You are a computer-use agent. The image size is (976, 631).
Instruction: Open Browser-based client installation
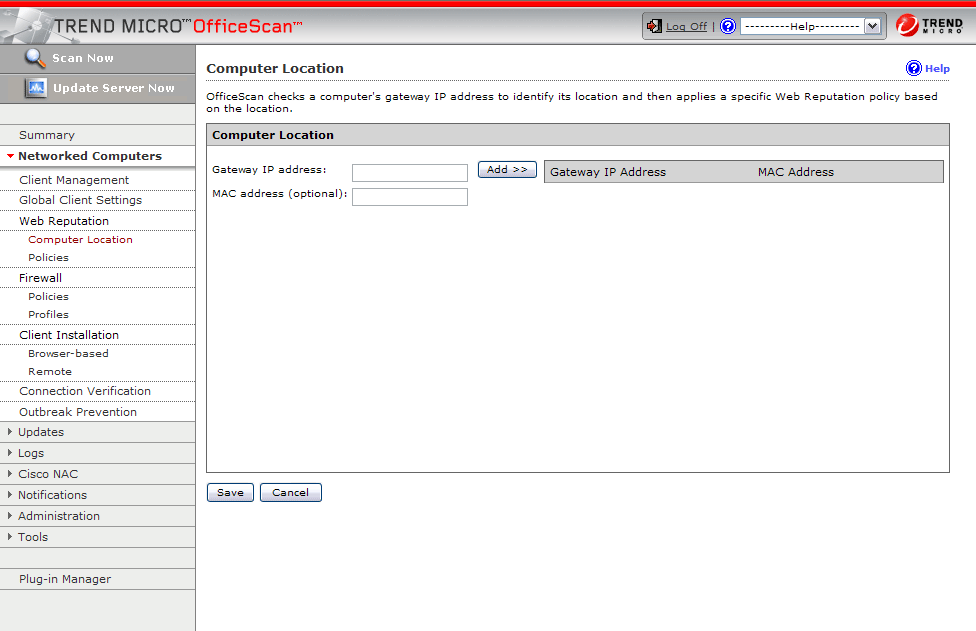click(x=68, y=353)
